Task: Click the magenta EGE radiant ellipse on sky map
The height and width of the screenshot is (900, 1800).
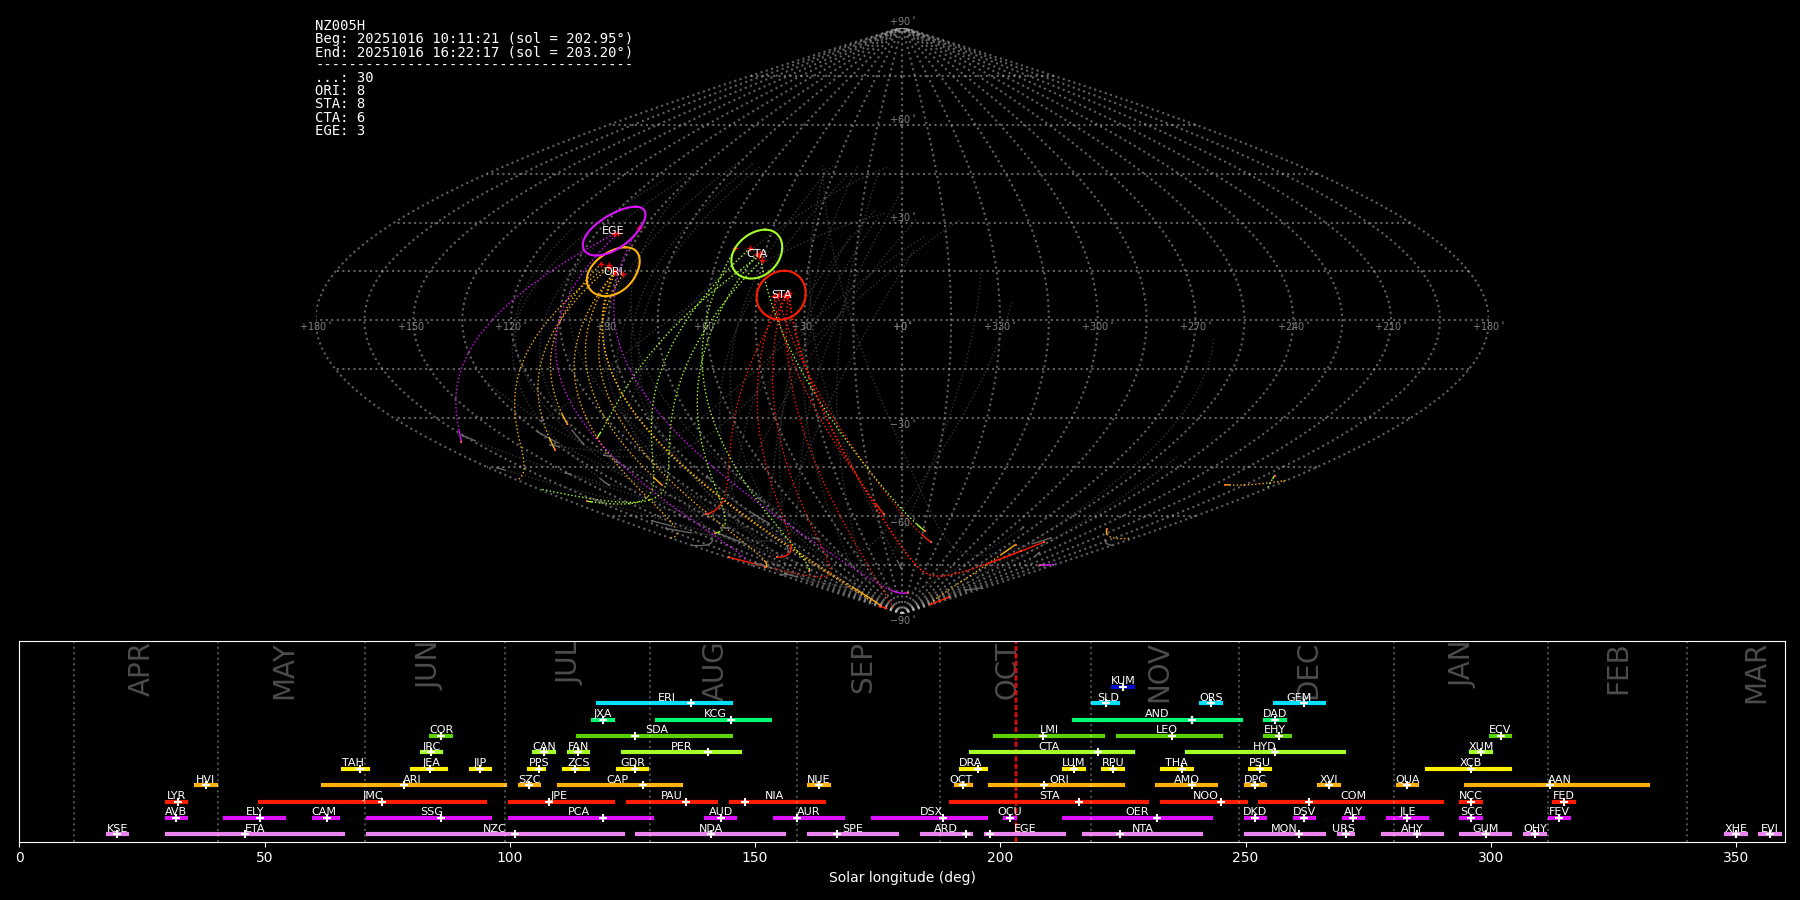Action: tap(614, 231)
